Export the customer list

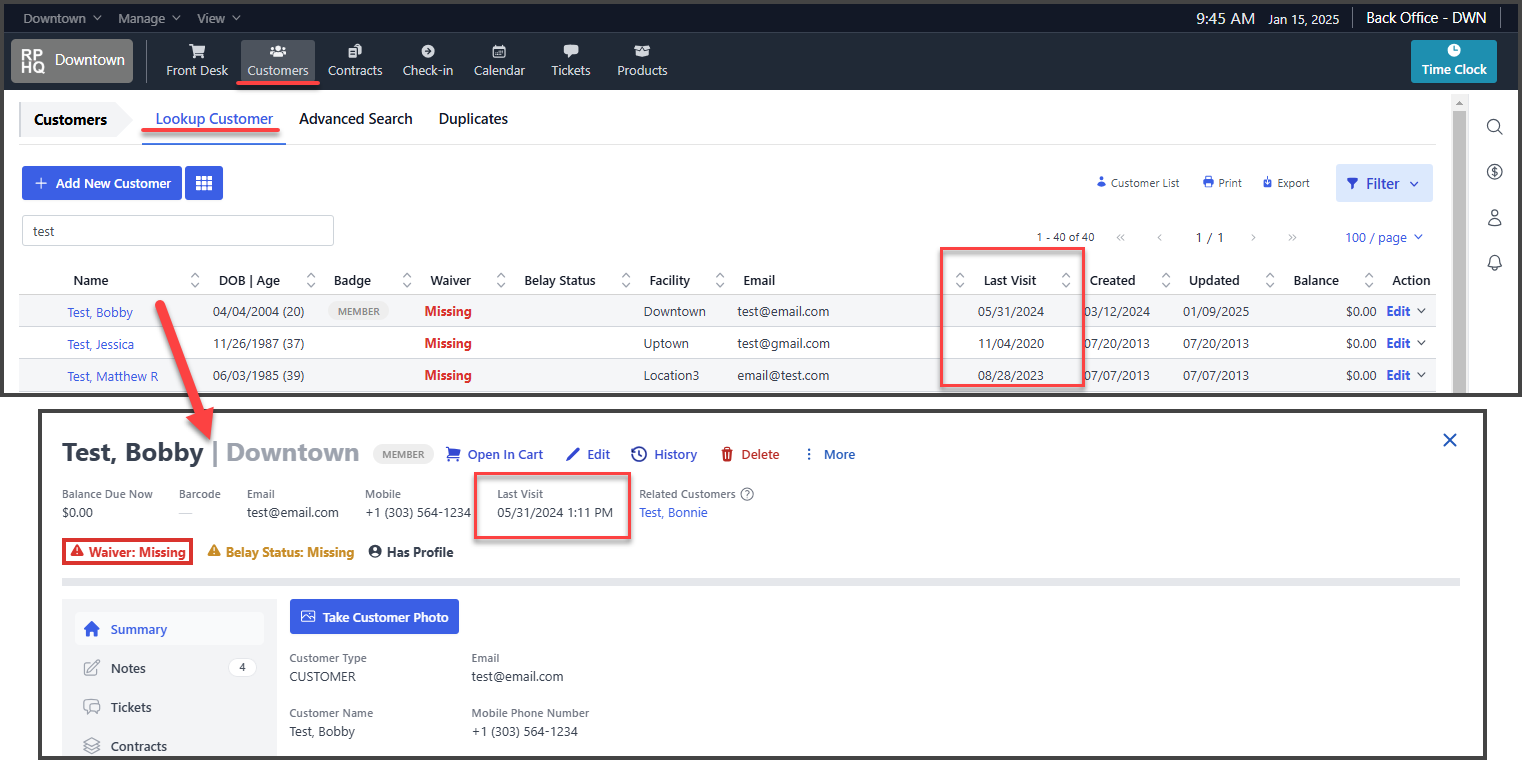(1286, 183)
